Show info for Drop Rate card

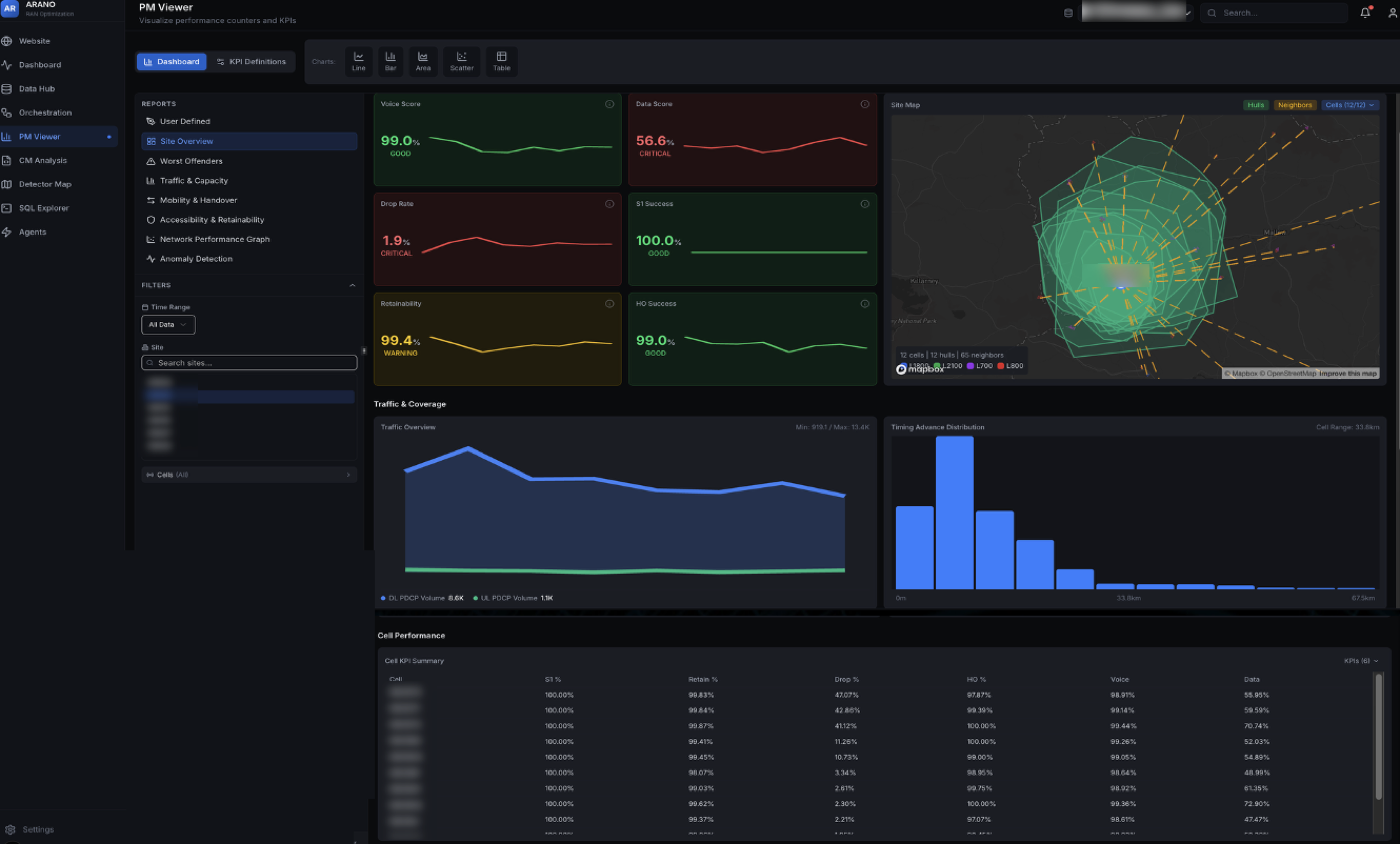click(x=610, y=204)
